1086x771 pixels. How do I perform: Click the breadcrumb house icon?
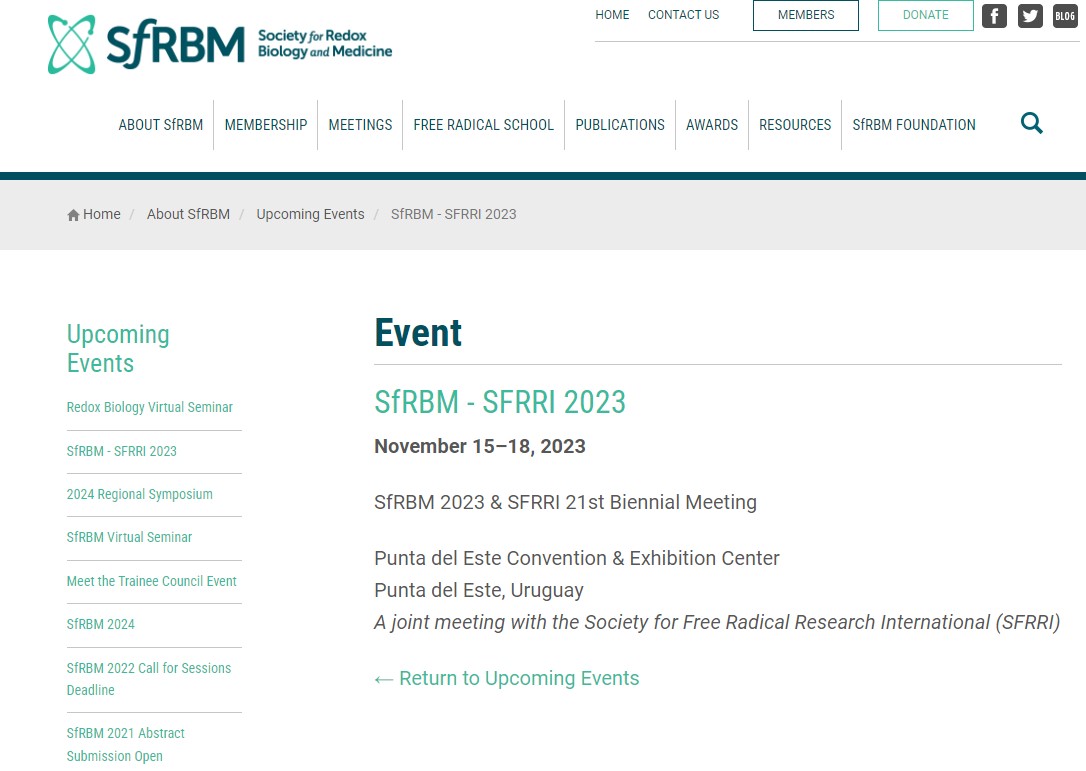(x=73, y=215)
